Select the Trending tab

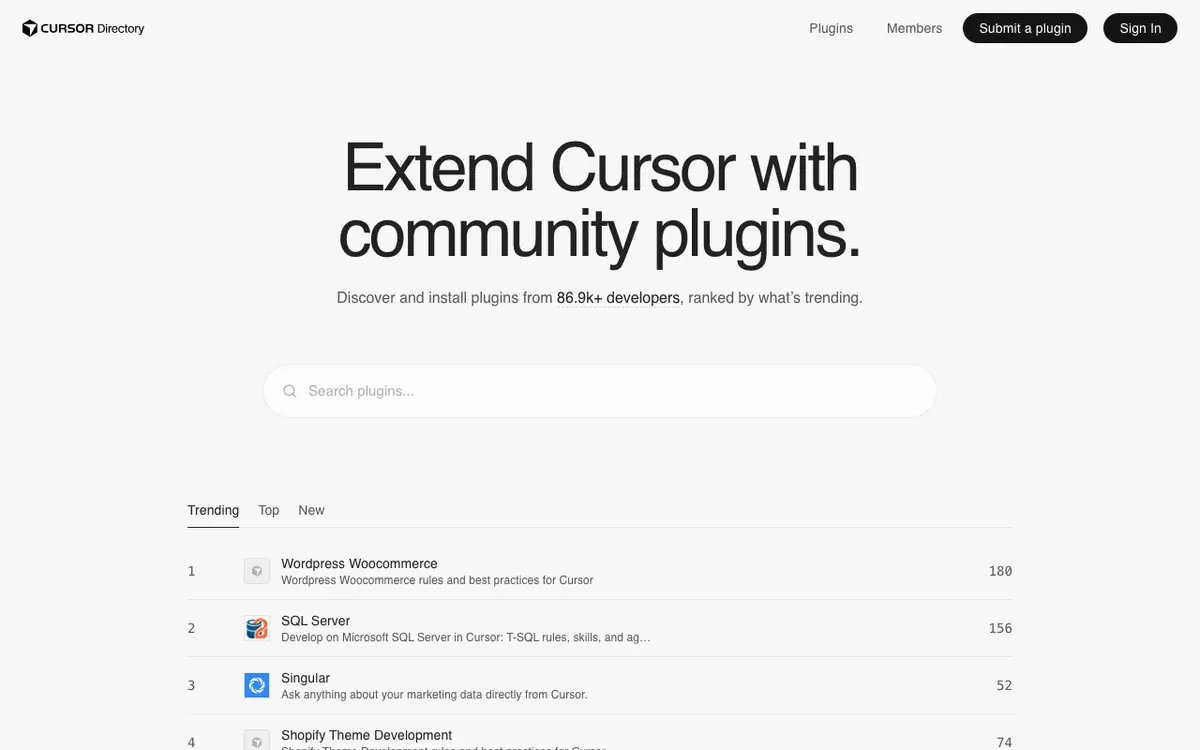click(x=213, y=510)
